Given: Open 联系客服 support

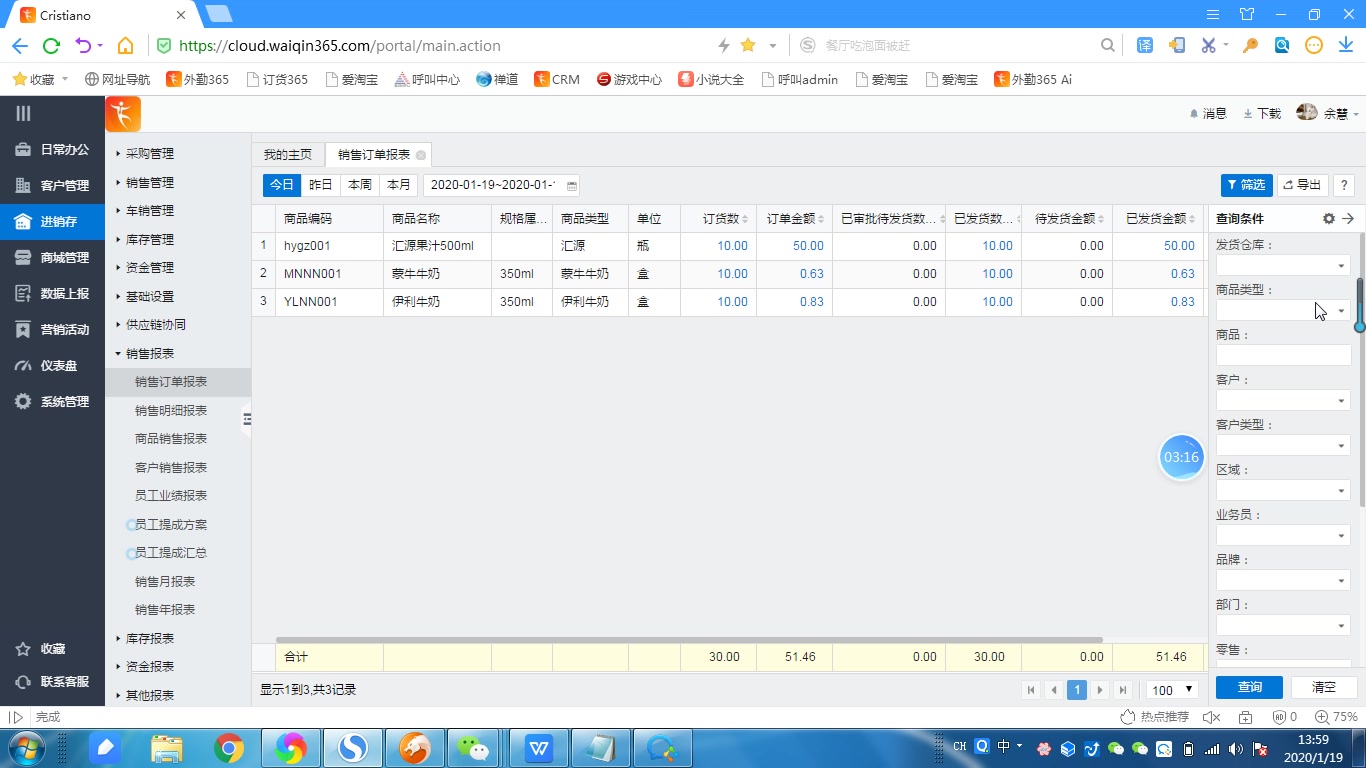Looking at the screenshot, I should 52,682.
